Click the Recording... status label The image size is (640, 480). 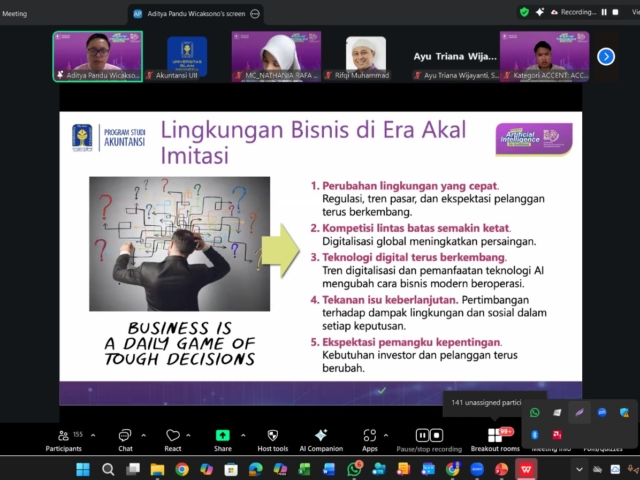tap(578, 12)
